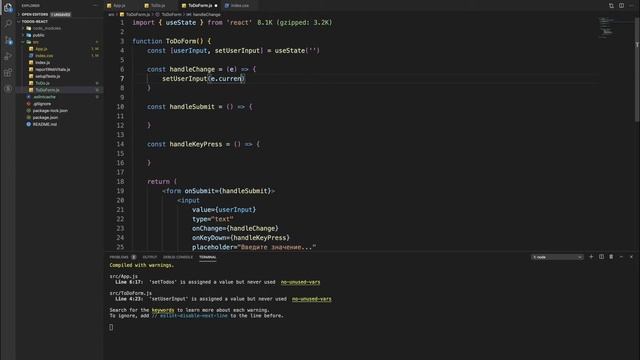Open the Search view in activity bar
This screenshot has height=360, width=640.
pos(8,24)
